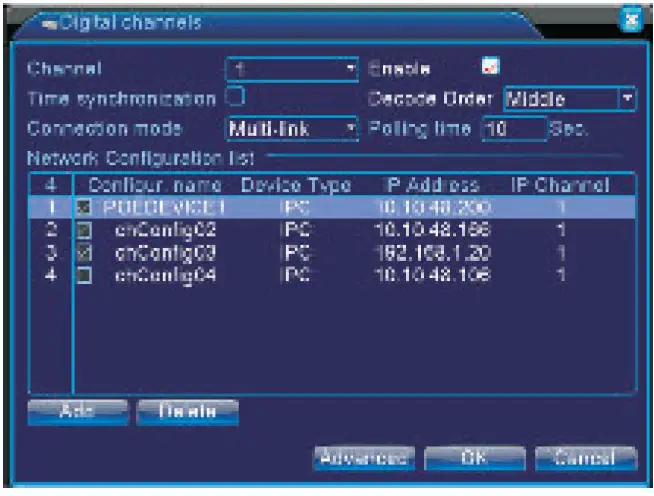Screen dimensions: 654x496
Task: Toggle the checkbox for row 1 device
Action: (84, 207)
